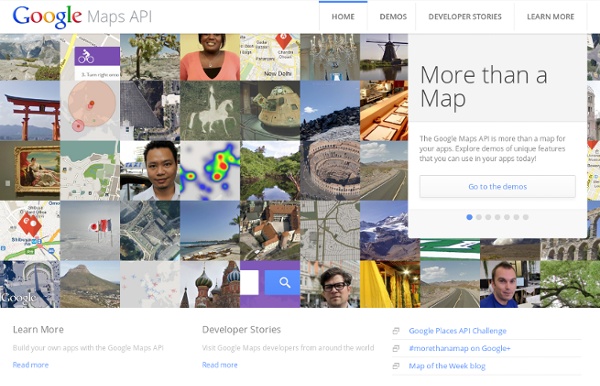Open the pink radius circle map tile
Screen dimensions: 600x386
coord(90,111)
